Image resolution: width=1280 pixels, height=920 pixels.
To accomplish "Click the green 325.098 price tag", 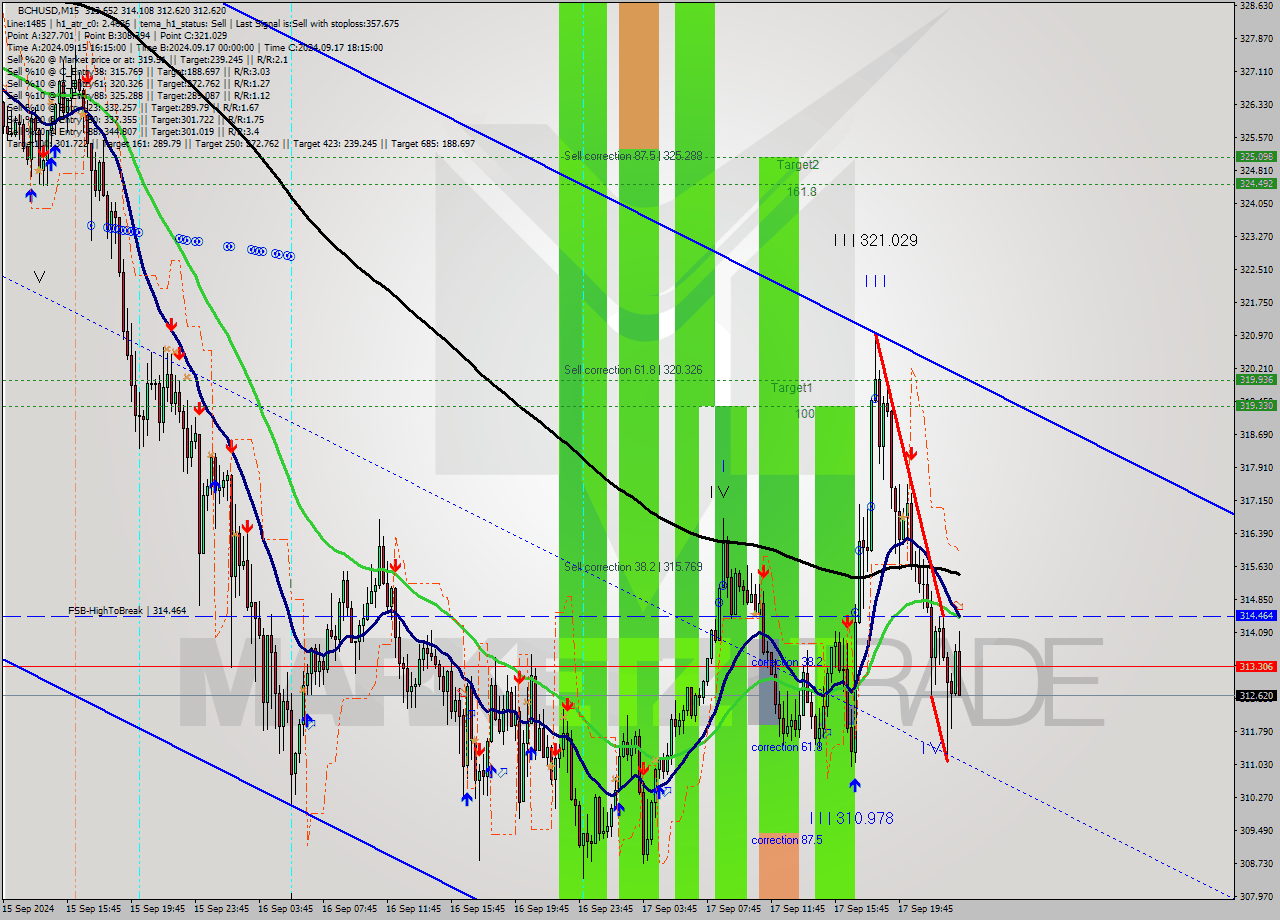I will click(x=1256, y=157).
